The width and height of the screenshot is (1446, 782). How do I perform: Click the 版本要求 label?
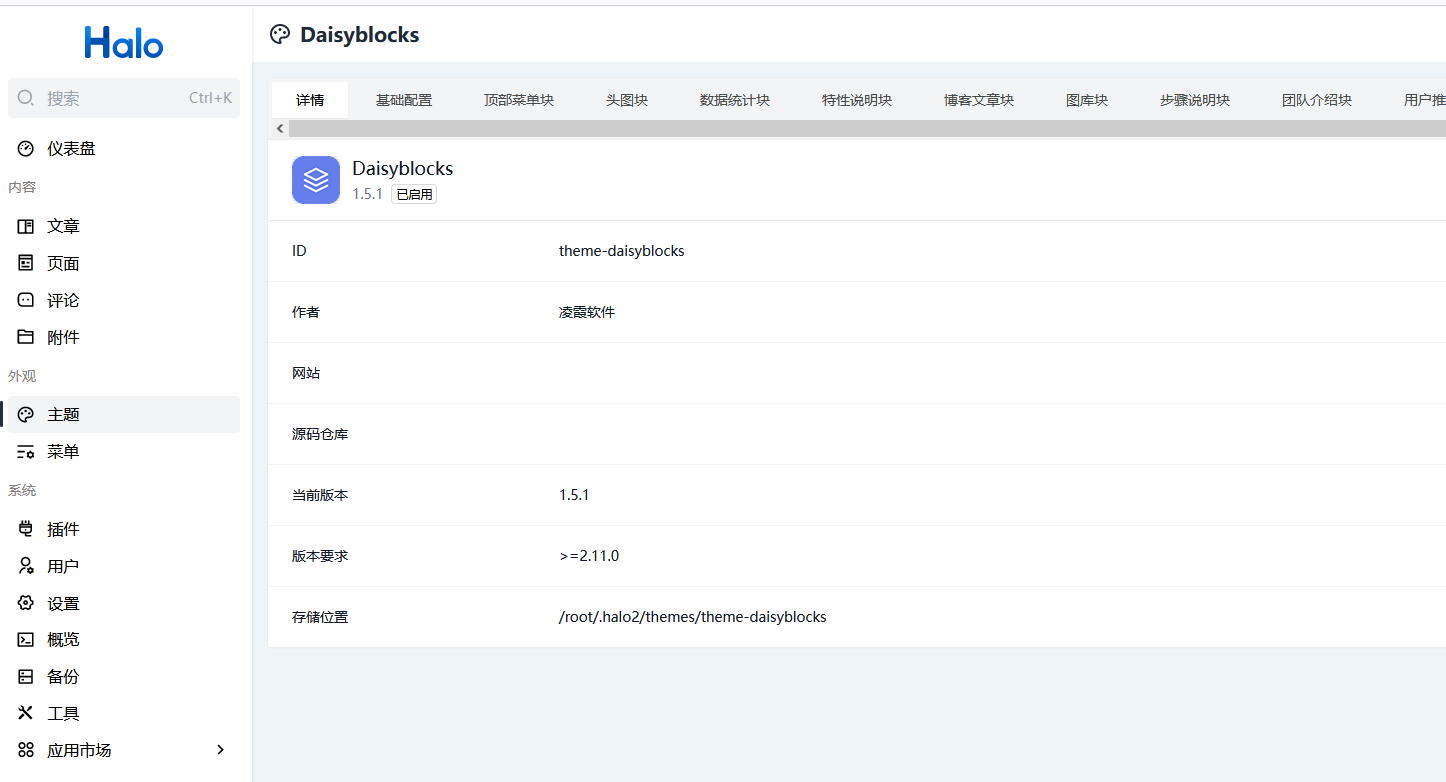coord(320,556)
